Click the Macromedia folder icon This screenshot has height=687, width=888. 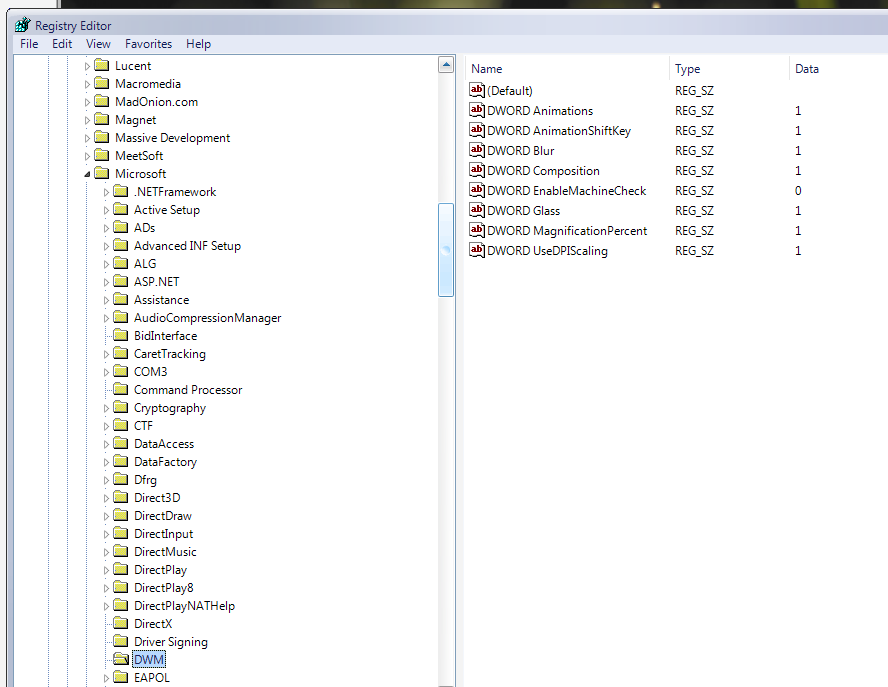click(x=102, y=83)
